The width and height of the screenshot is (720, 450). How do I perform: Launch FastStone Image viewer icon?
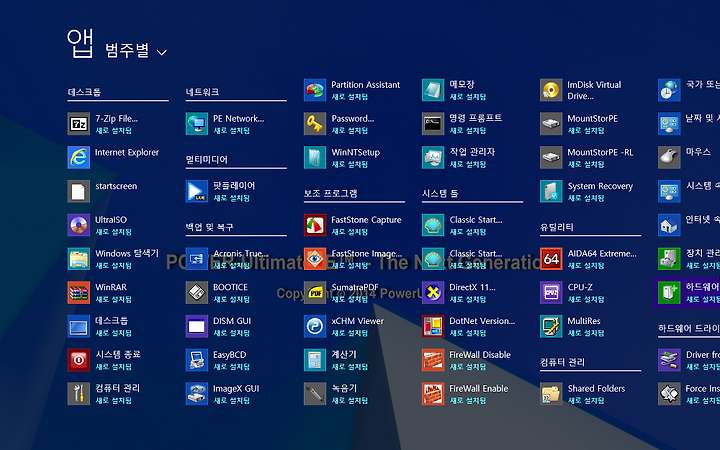[315, 259]
